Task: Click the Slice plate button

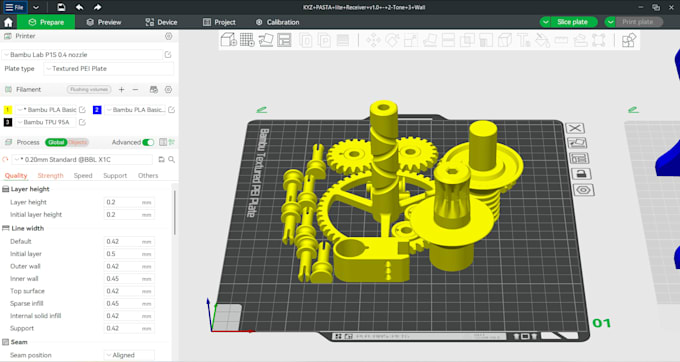Action: click(x=572, y=22)
